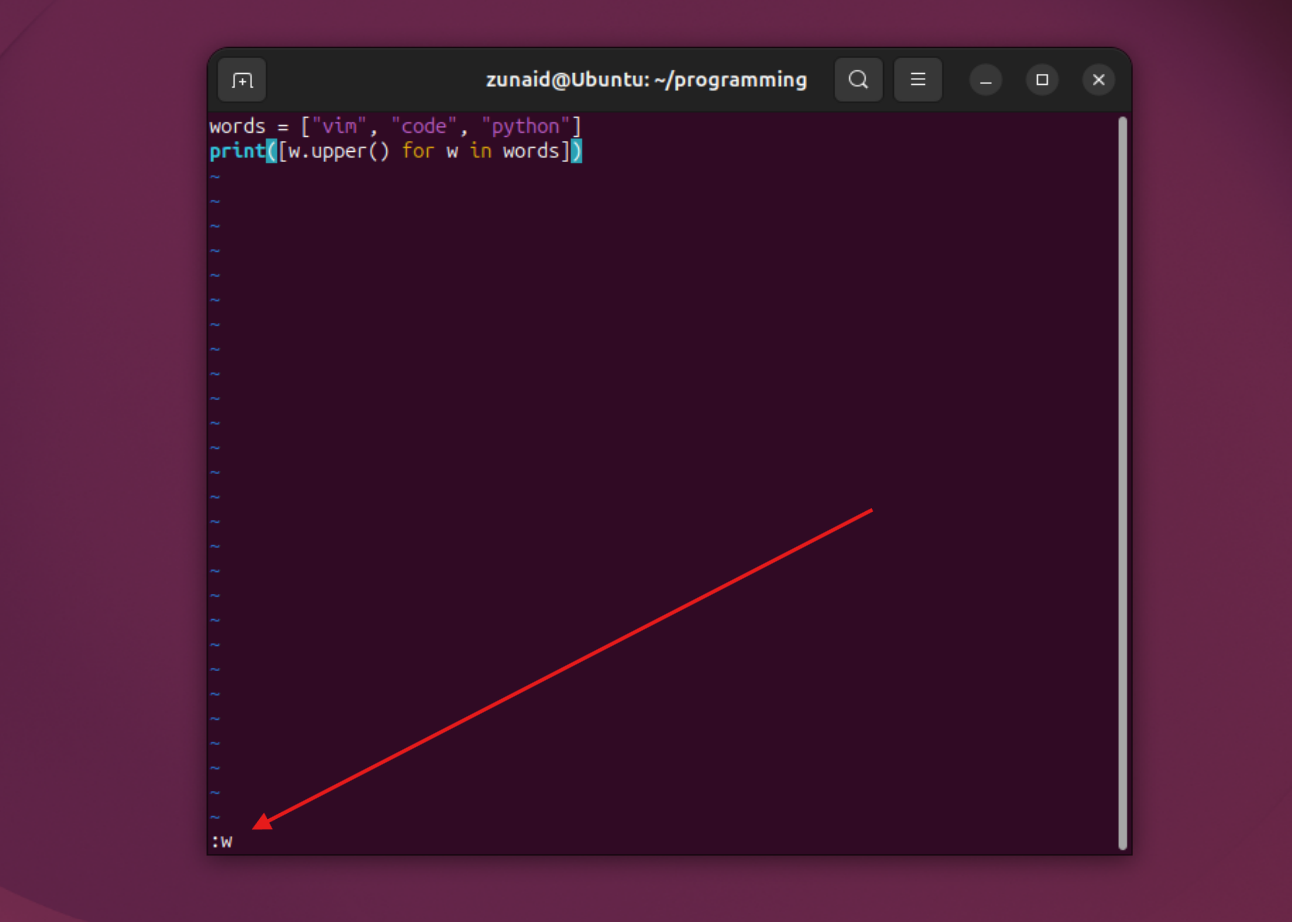1292x922 pixels.
Task: Click the highlighted opening parenthesis after "print"
Action: coord(272,152)
